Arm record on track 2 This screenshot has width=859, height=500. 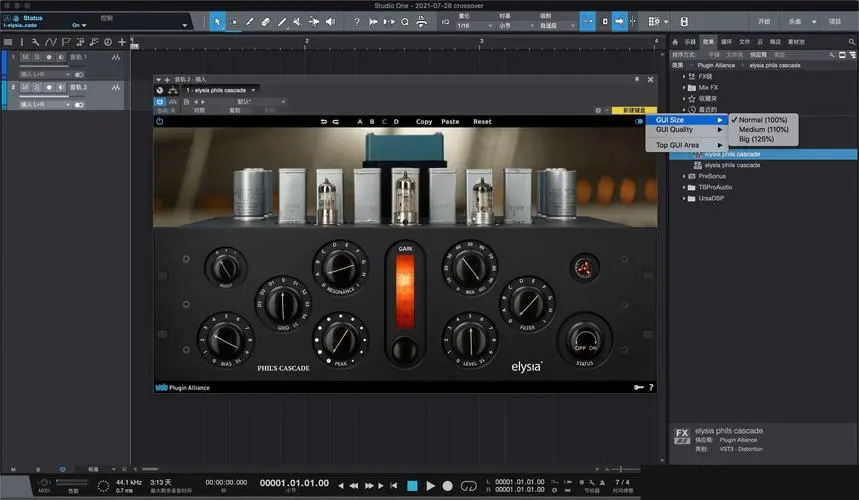(49, 87)
